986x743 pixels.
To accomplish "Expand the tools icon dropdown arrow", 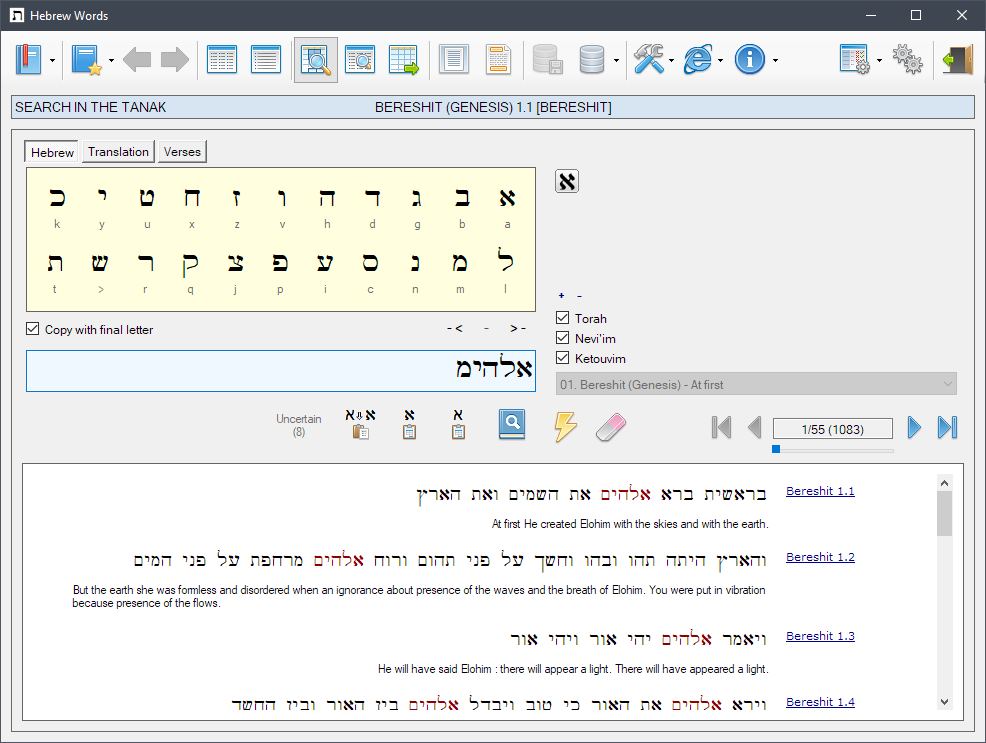I will (672, 60).
